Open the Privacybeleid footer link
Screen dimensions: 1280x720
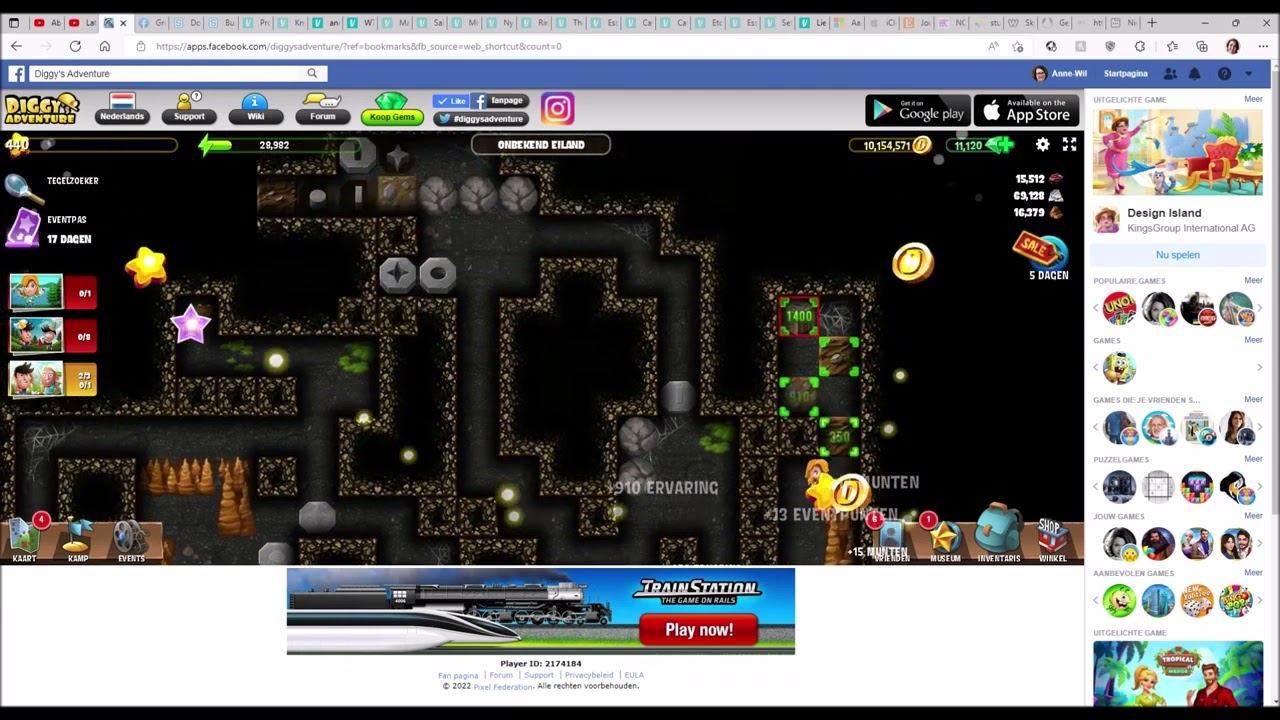[x=588, y=675]
